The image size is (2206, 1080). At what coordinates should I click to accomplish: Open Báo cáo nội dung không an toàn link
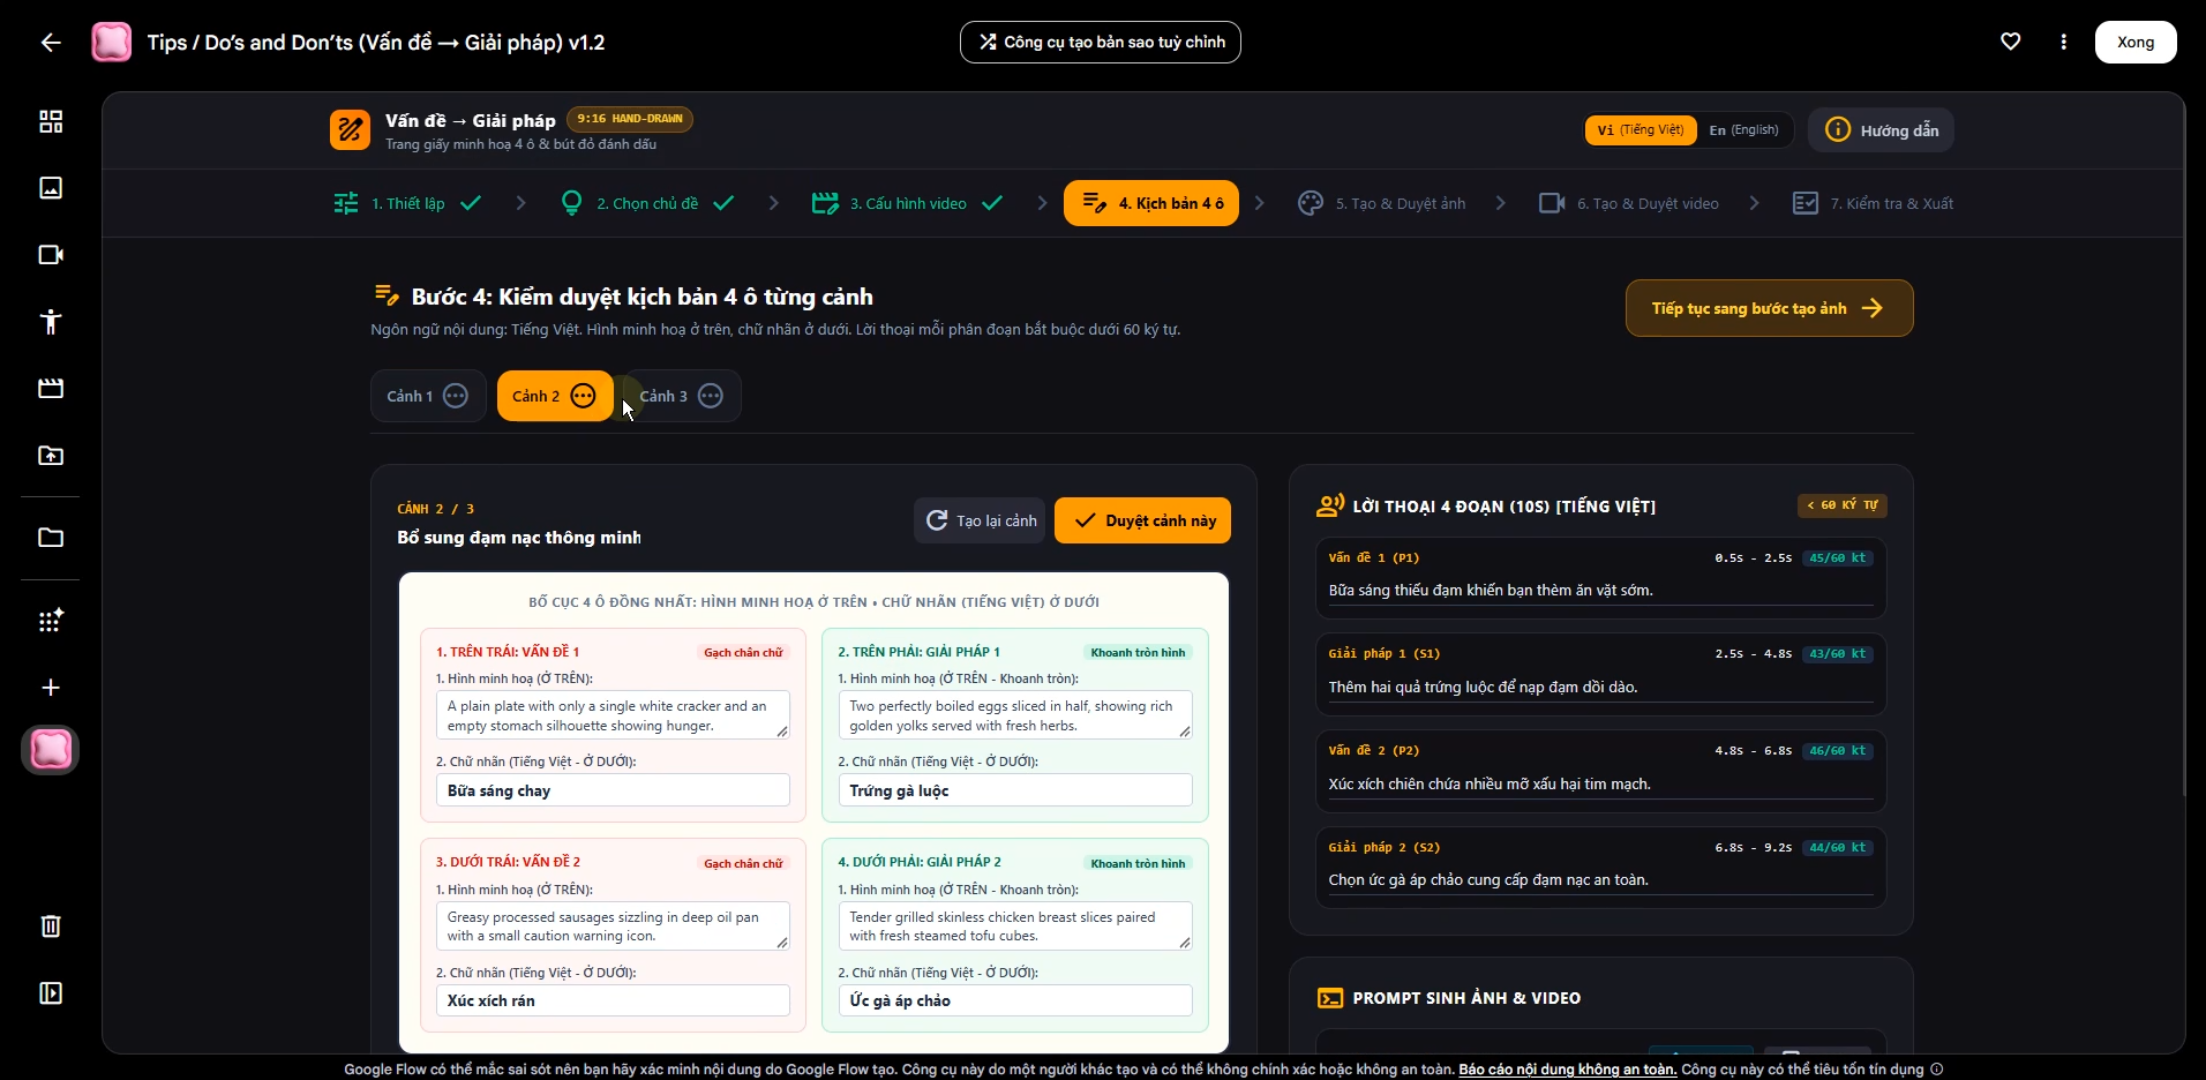pos(1567,1069)
